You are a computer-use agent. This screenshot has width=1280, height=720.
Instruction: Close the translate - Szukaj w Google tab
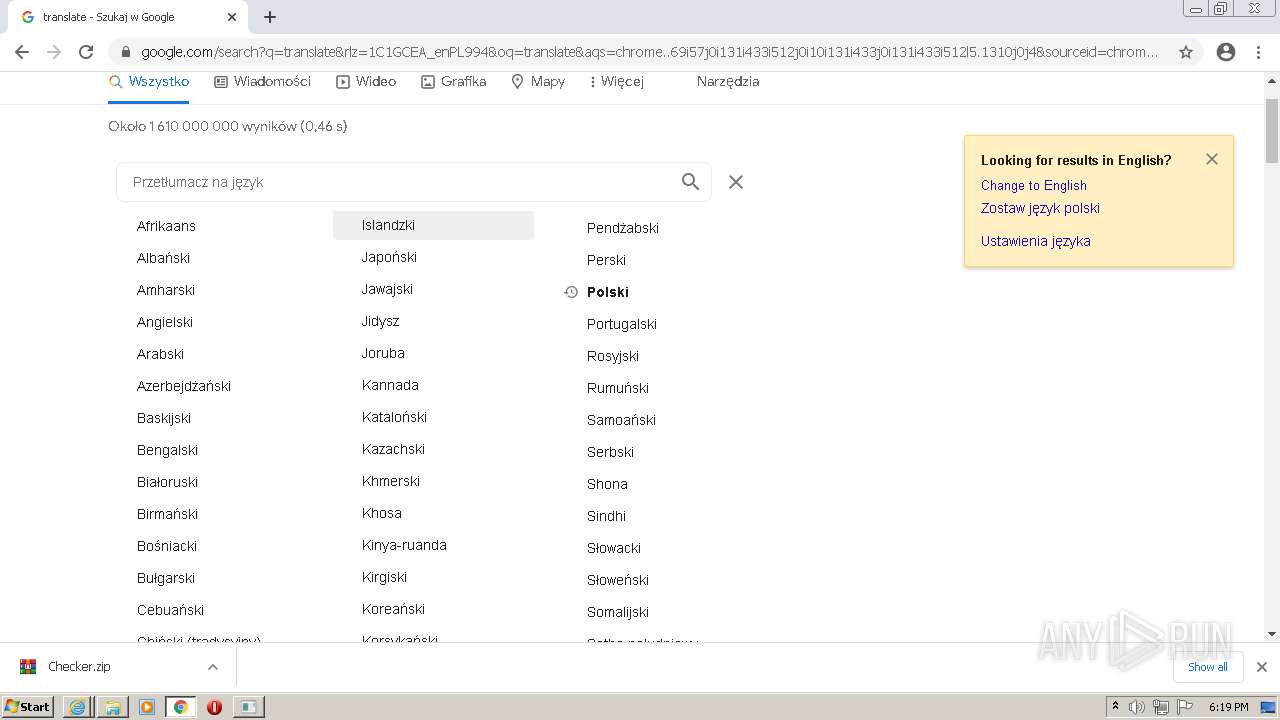tap(232, 17)
